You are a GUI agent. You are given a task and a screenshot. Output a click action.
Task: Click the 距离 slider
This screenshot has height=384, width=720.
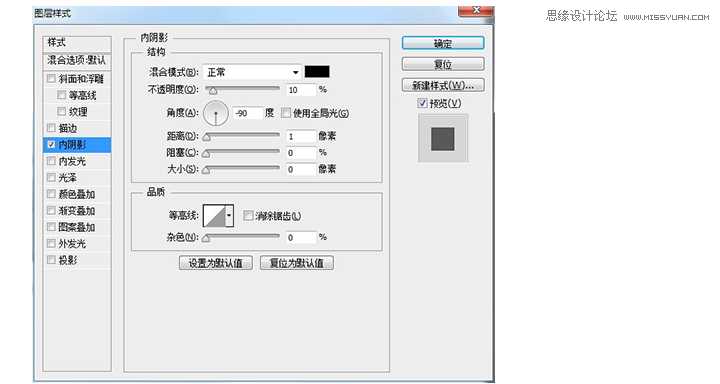pos(242,136)
